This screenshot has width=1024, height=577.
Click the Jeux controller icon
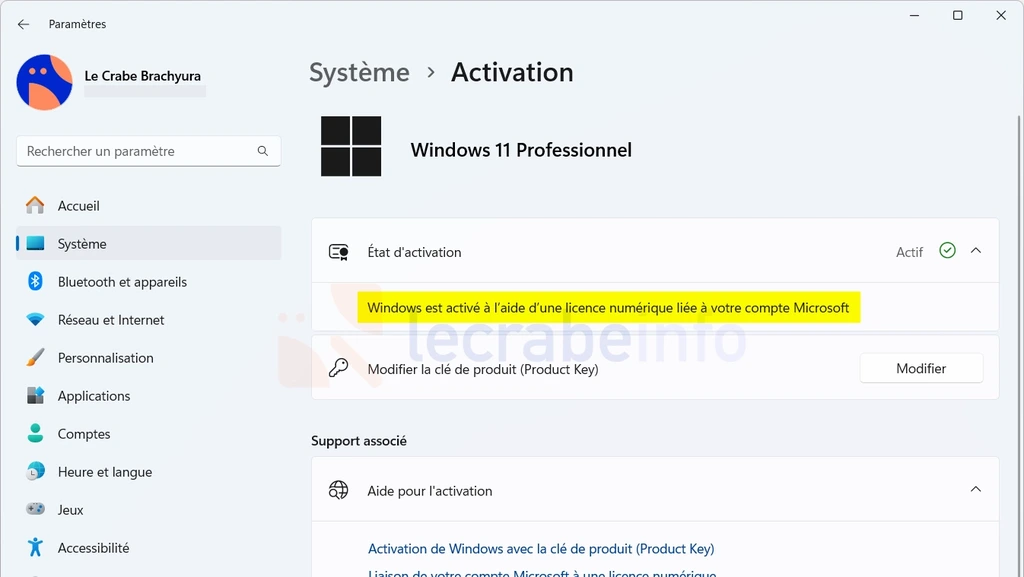(x=35, y=508)
